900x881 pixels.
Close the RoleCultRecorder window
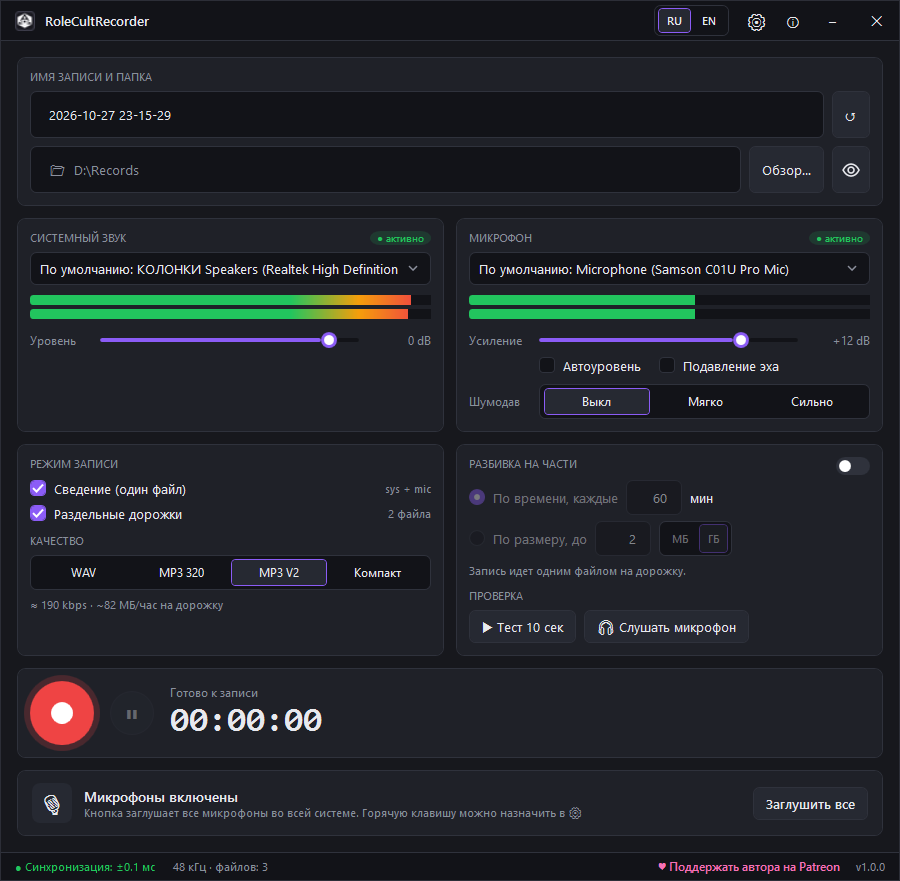coord(876,21)
